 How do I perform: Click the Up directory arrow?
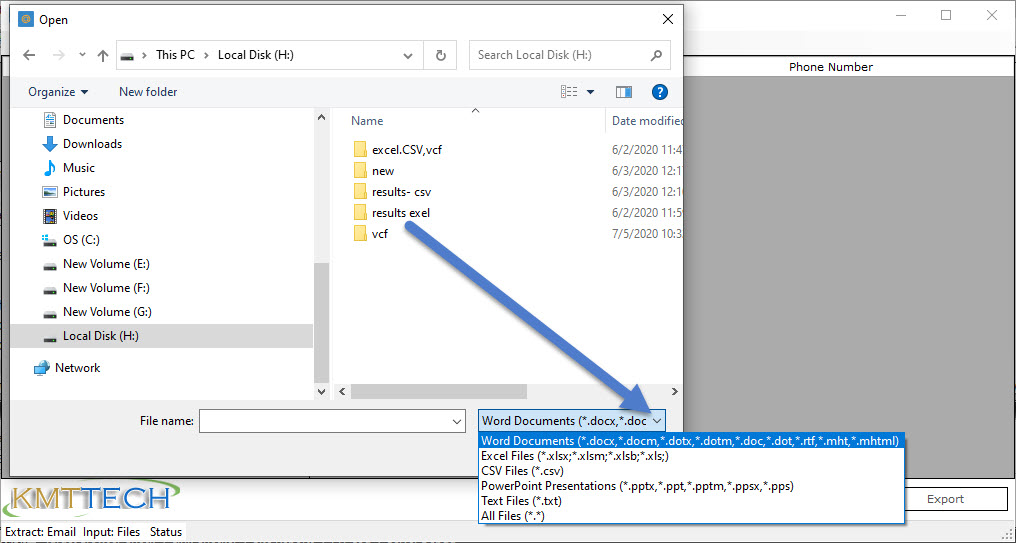pos(103,56)
